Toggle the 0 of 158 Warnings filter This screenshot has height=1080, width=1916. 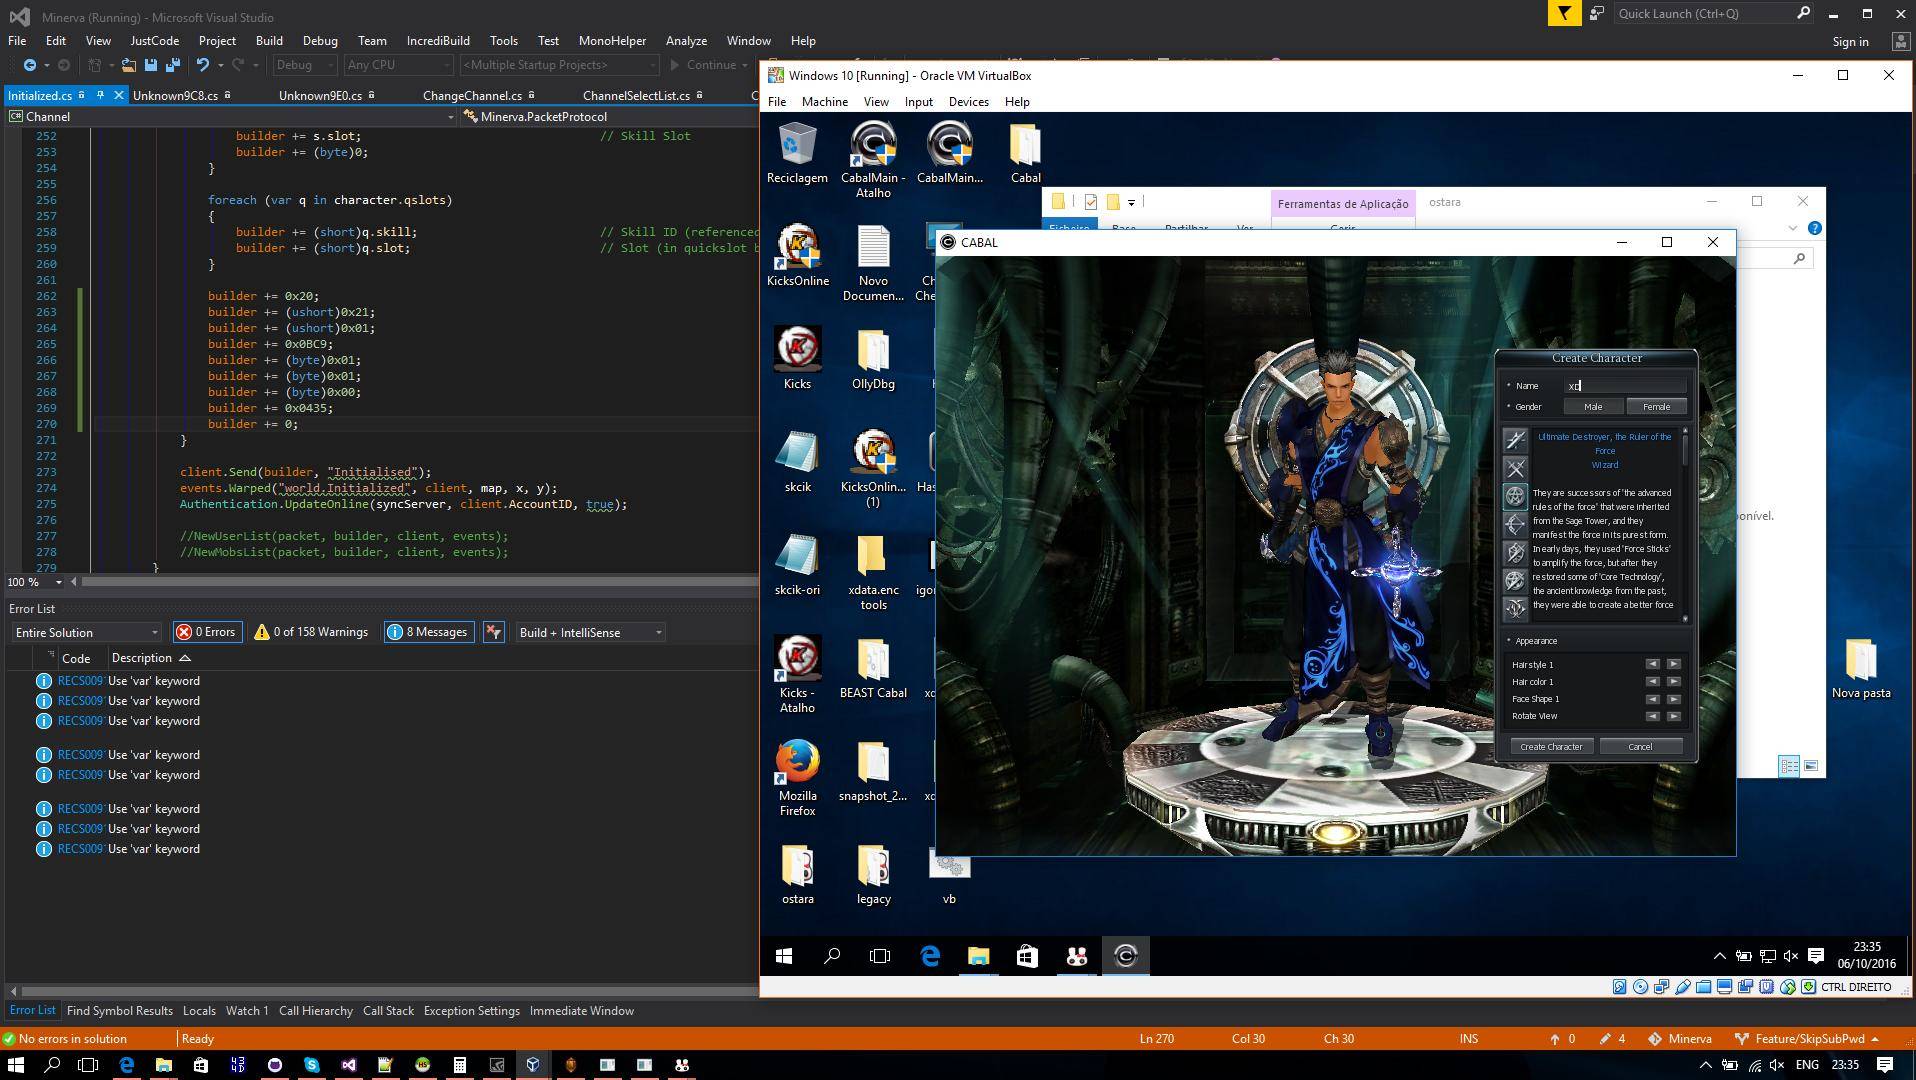[x=312, y=632]
